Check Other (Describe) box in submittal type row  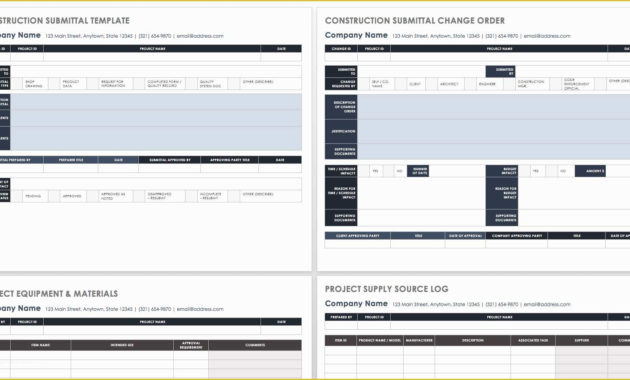233,84
